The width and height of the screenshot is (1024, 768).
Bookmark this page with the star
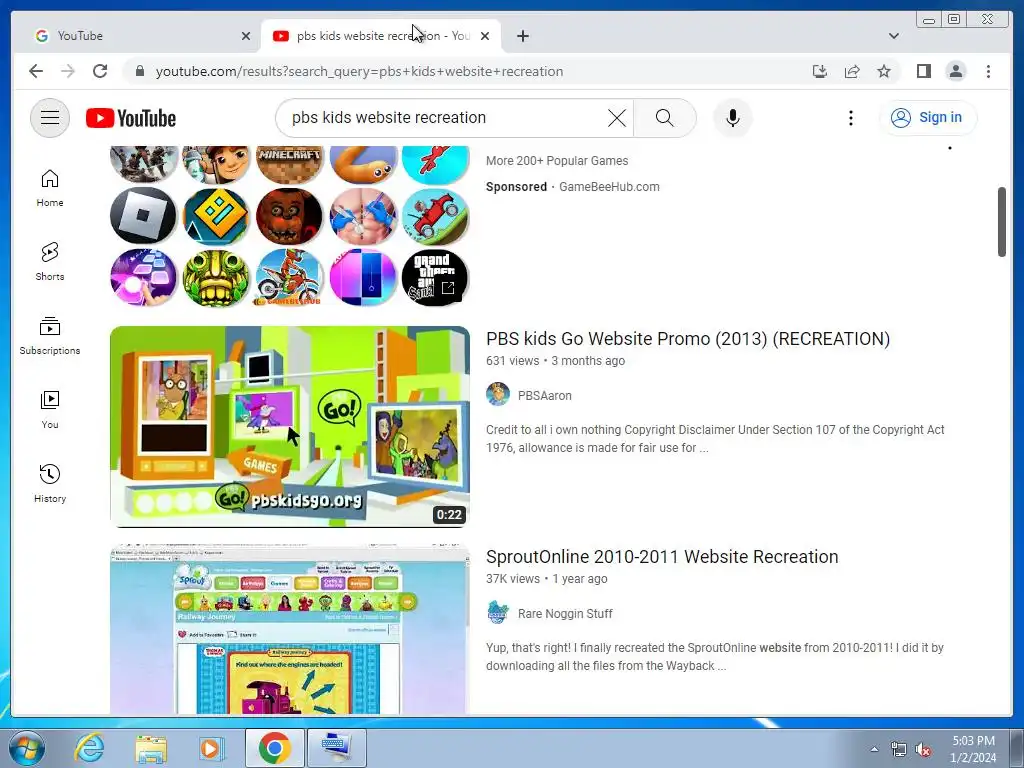[884, 71]
